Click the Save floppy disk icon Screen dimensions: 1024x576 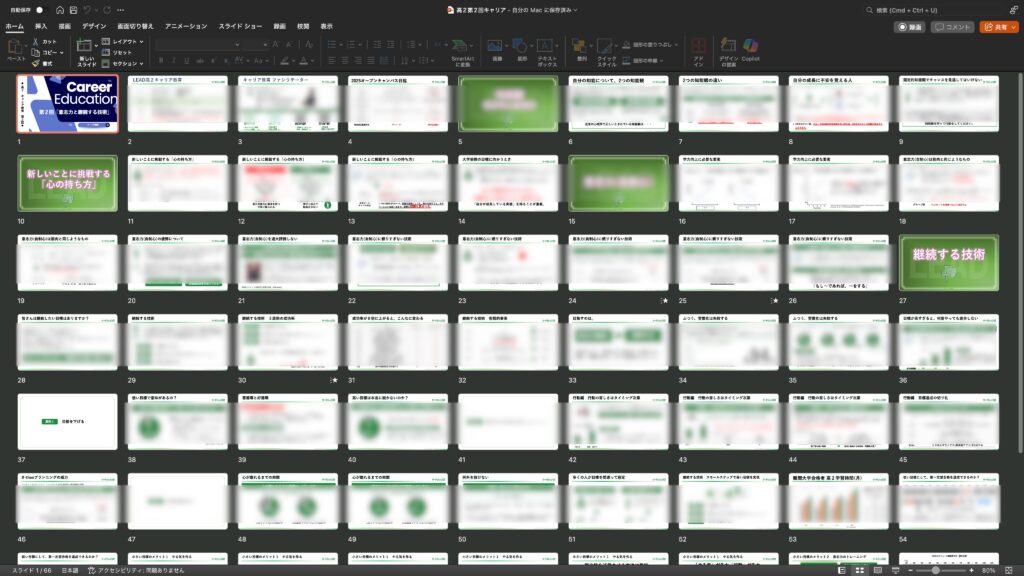coord(73,10)
